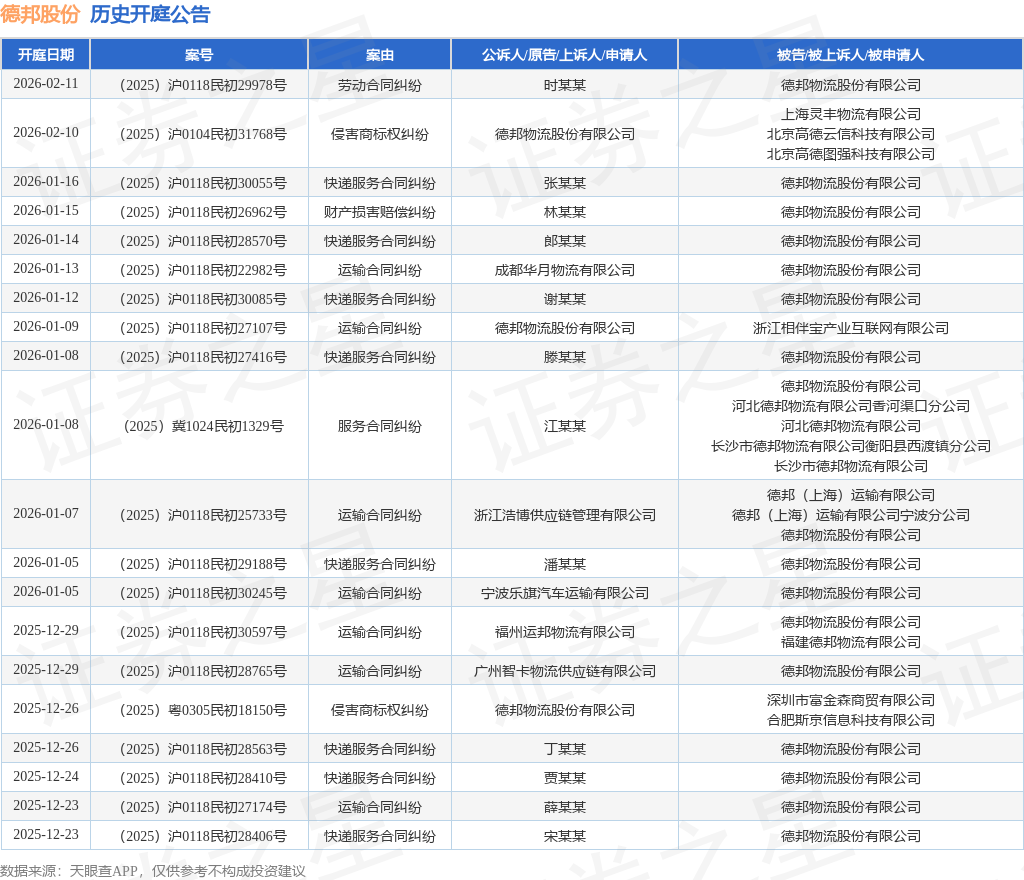Click defendant 上海灵丰物流有限公司
Image resolution: width=1024 pixels, height=880 pixels.
click(x=850, y=114)
